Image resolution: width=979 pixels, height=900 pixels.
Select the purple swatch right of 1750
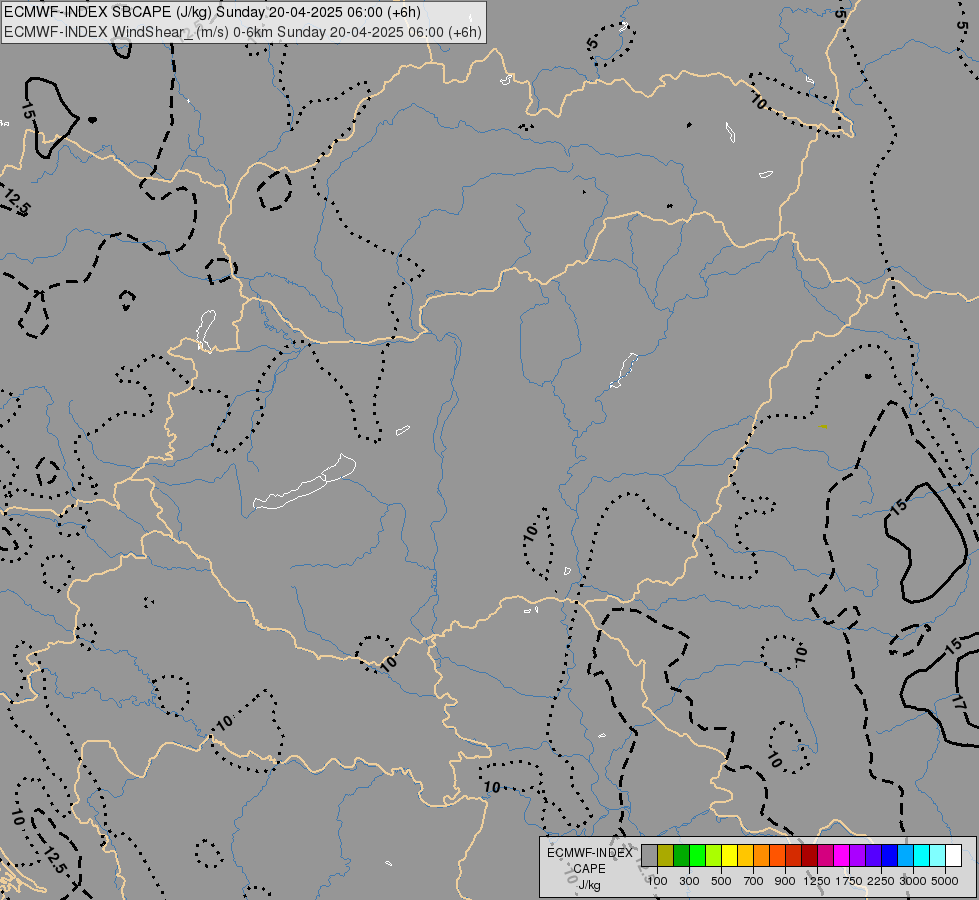[857, 855]
